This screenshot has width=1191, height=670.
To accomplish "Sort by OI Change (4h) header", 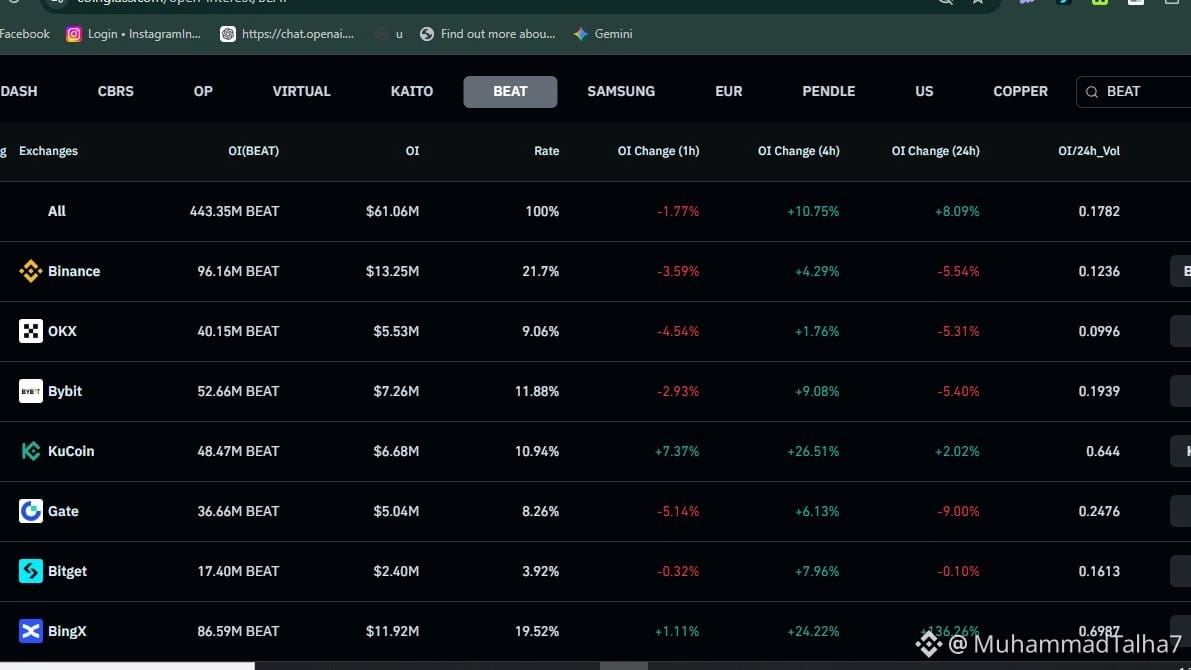I will (x=798, y=151).
